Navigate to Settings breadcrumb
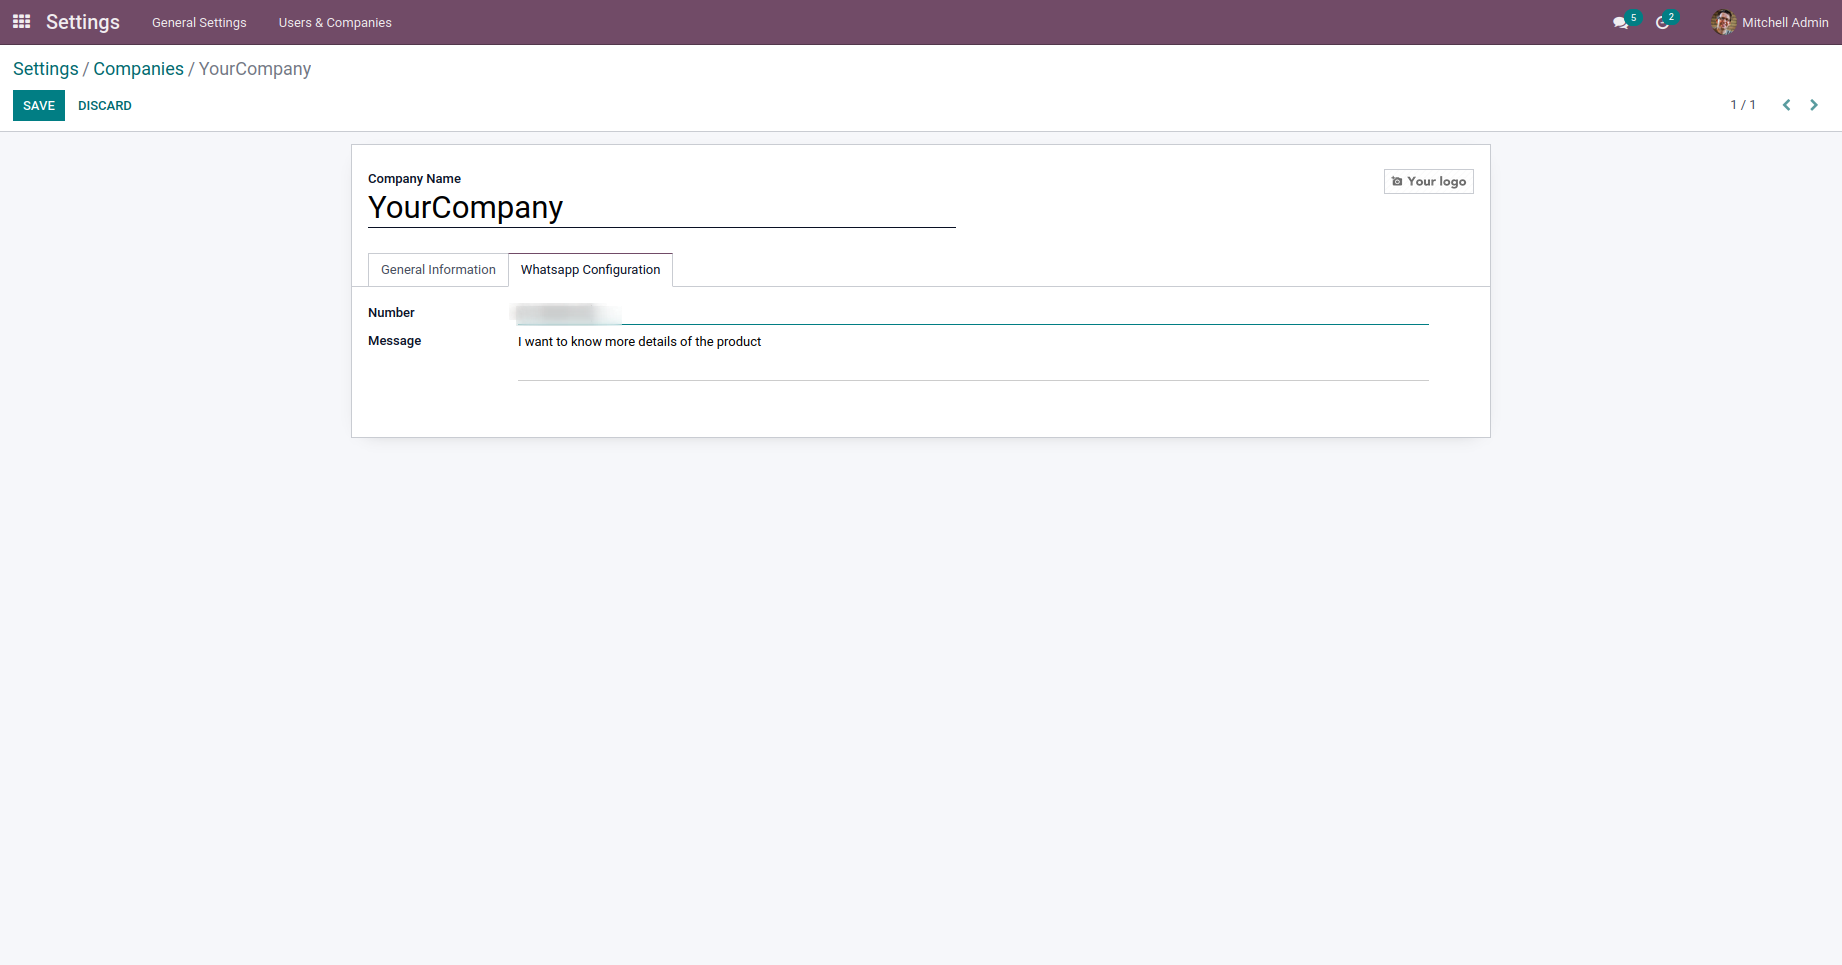Viewport: 1842px width, 965px height. point(46,69)
